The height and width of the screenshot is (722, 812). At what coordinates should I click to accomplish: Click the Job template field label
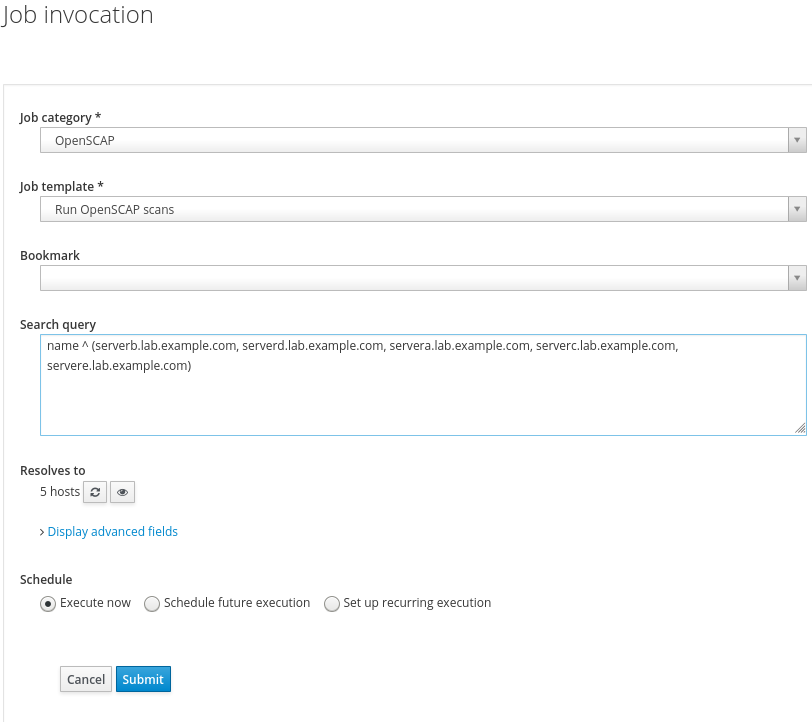tap(62, 186)
